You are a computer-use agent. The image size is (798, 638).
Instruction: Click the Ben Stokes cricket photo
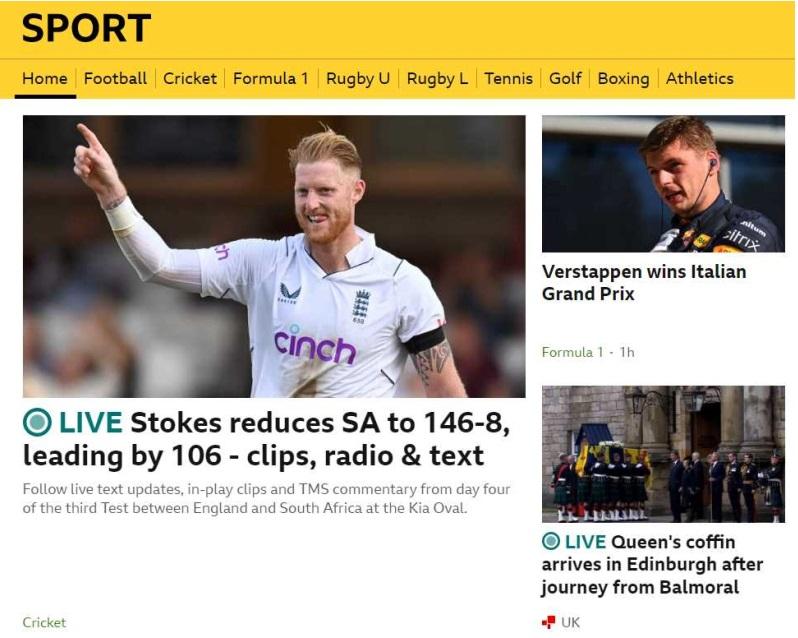click(x=274, y=256)
